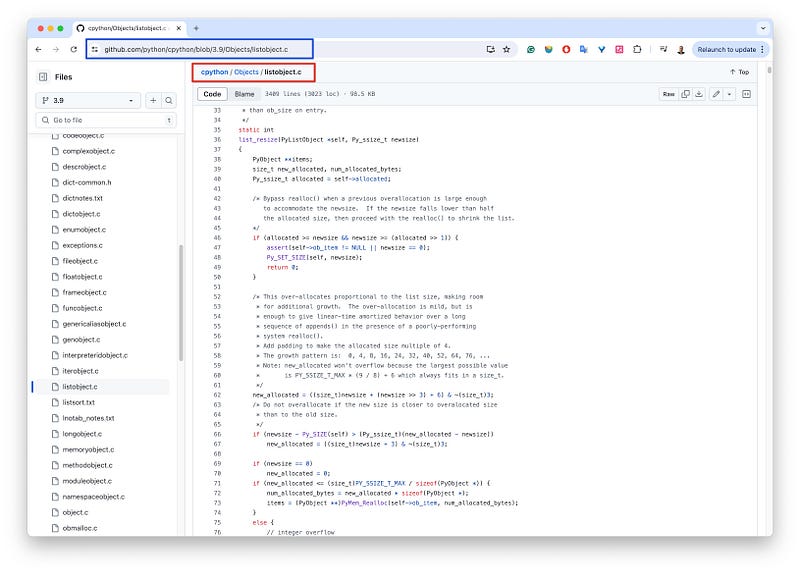Click the pencil edit file icon
The image size is (800, 572).
(x=716, y=94)
